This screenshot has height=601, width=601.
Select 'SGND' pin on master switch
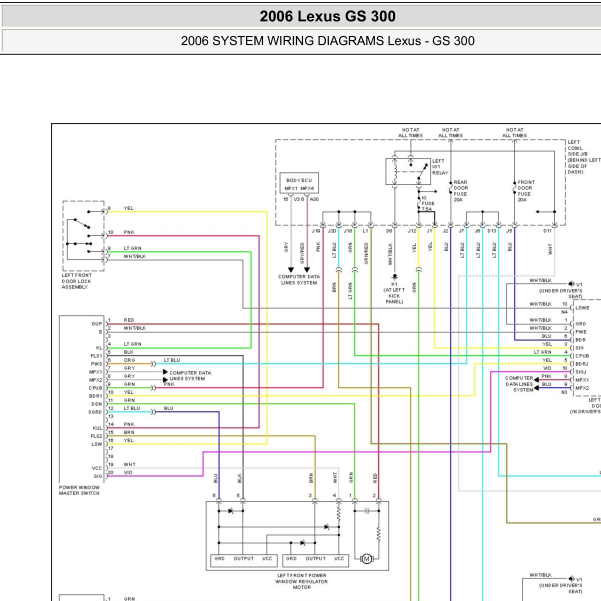pyautogui.click(x=95, y=412)
